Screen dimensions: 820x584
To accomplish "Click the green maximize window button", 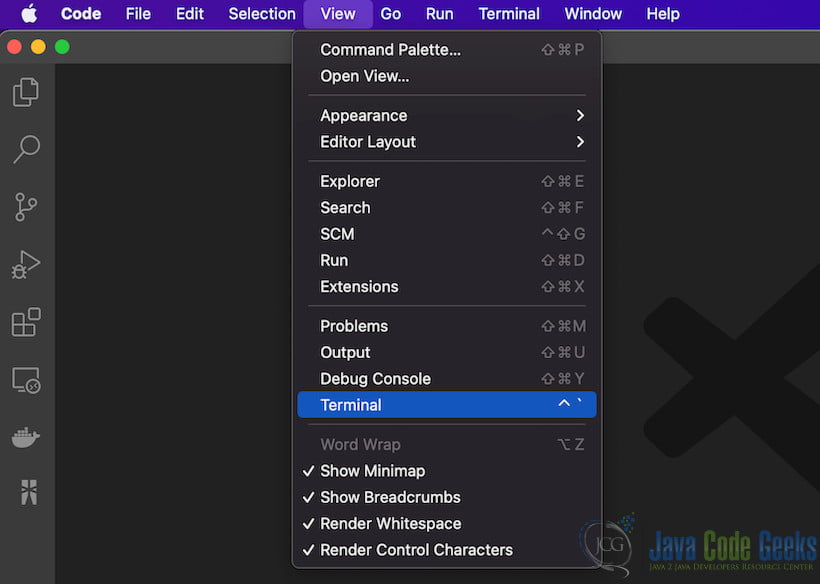I will click(x=62, y=47).
